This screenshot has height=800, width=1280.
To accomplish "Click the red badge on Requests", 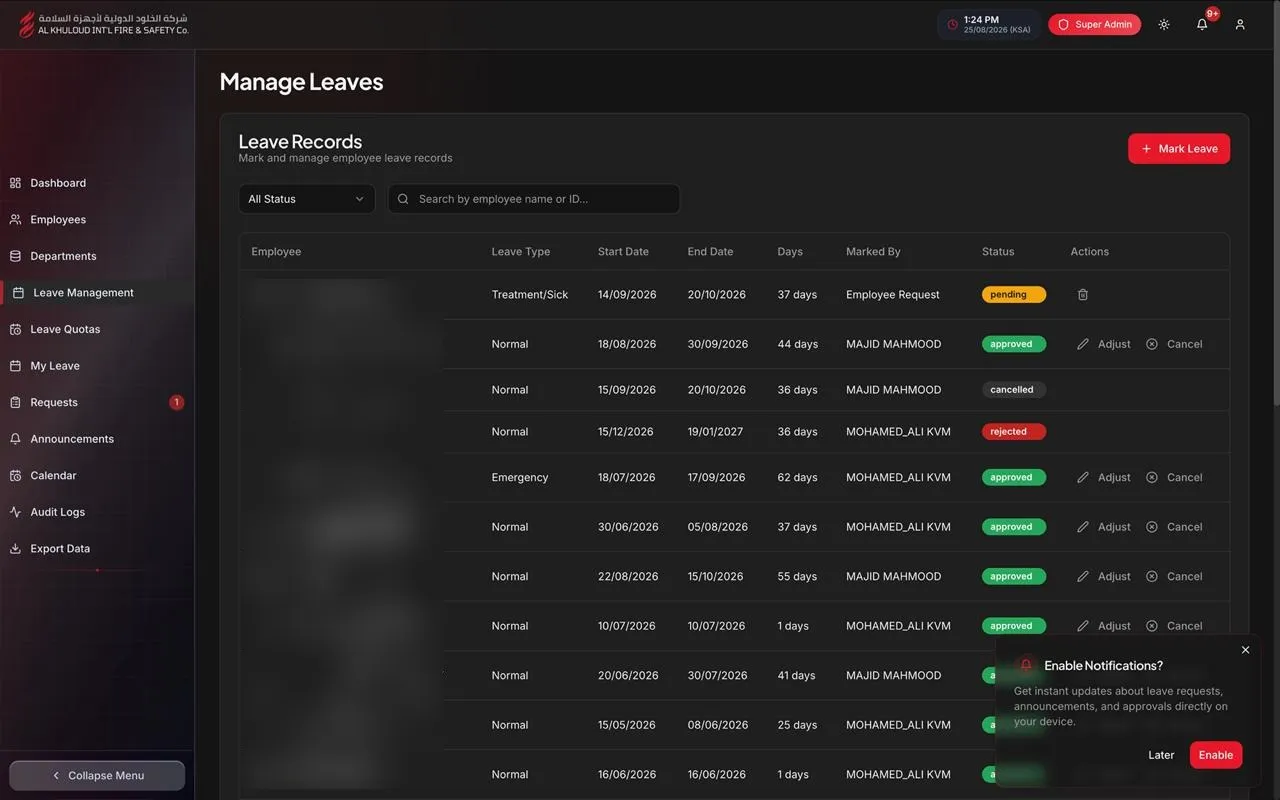I will pyautogui.click(x=176, y=402).
